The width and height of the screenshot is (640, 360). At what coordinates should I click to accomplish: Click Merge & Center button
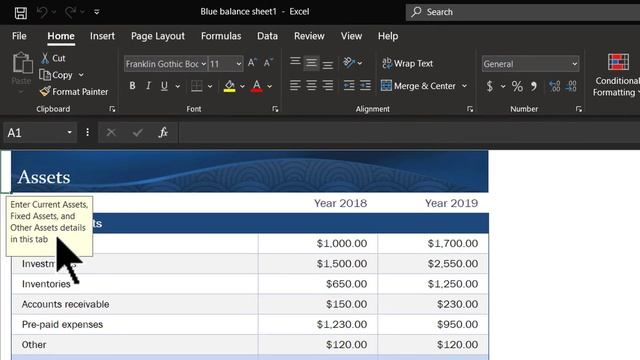(418, 86)
